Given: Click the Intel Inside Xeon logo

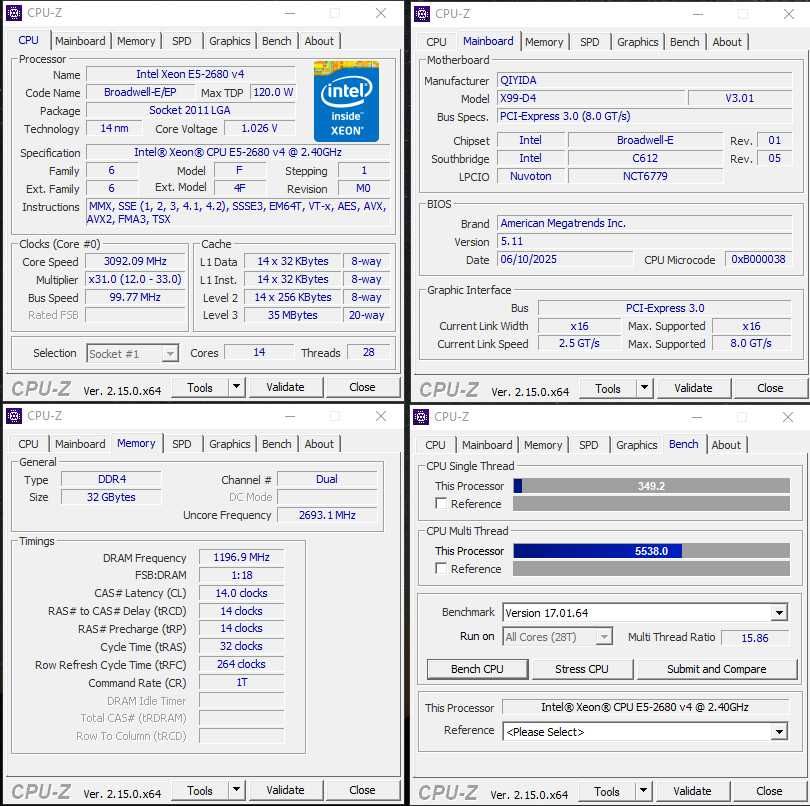Looking at the screenshot, I should (x=346, y=101).
